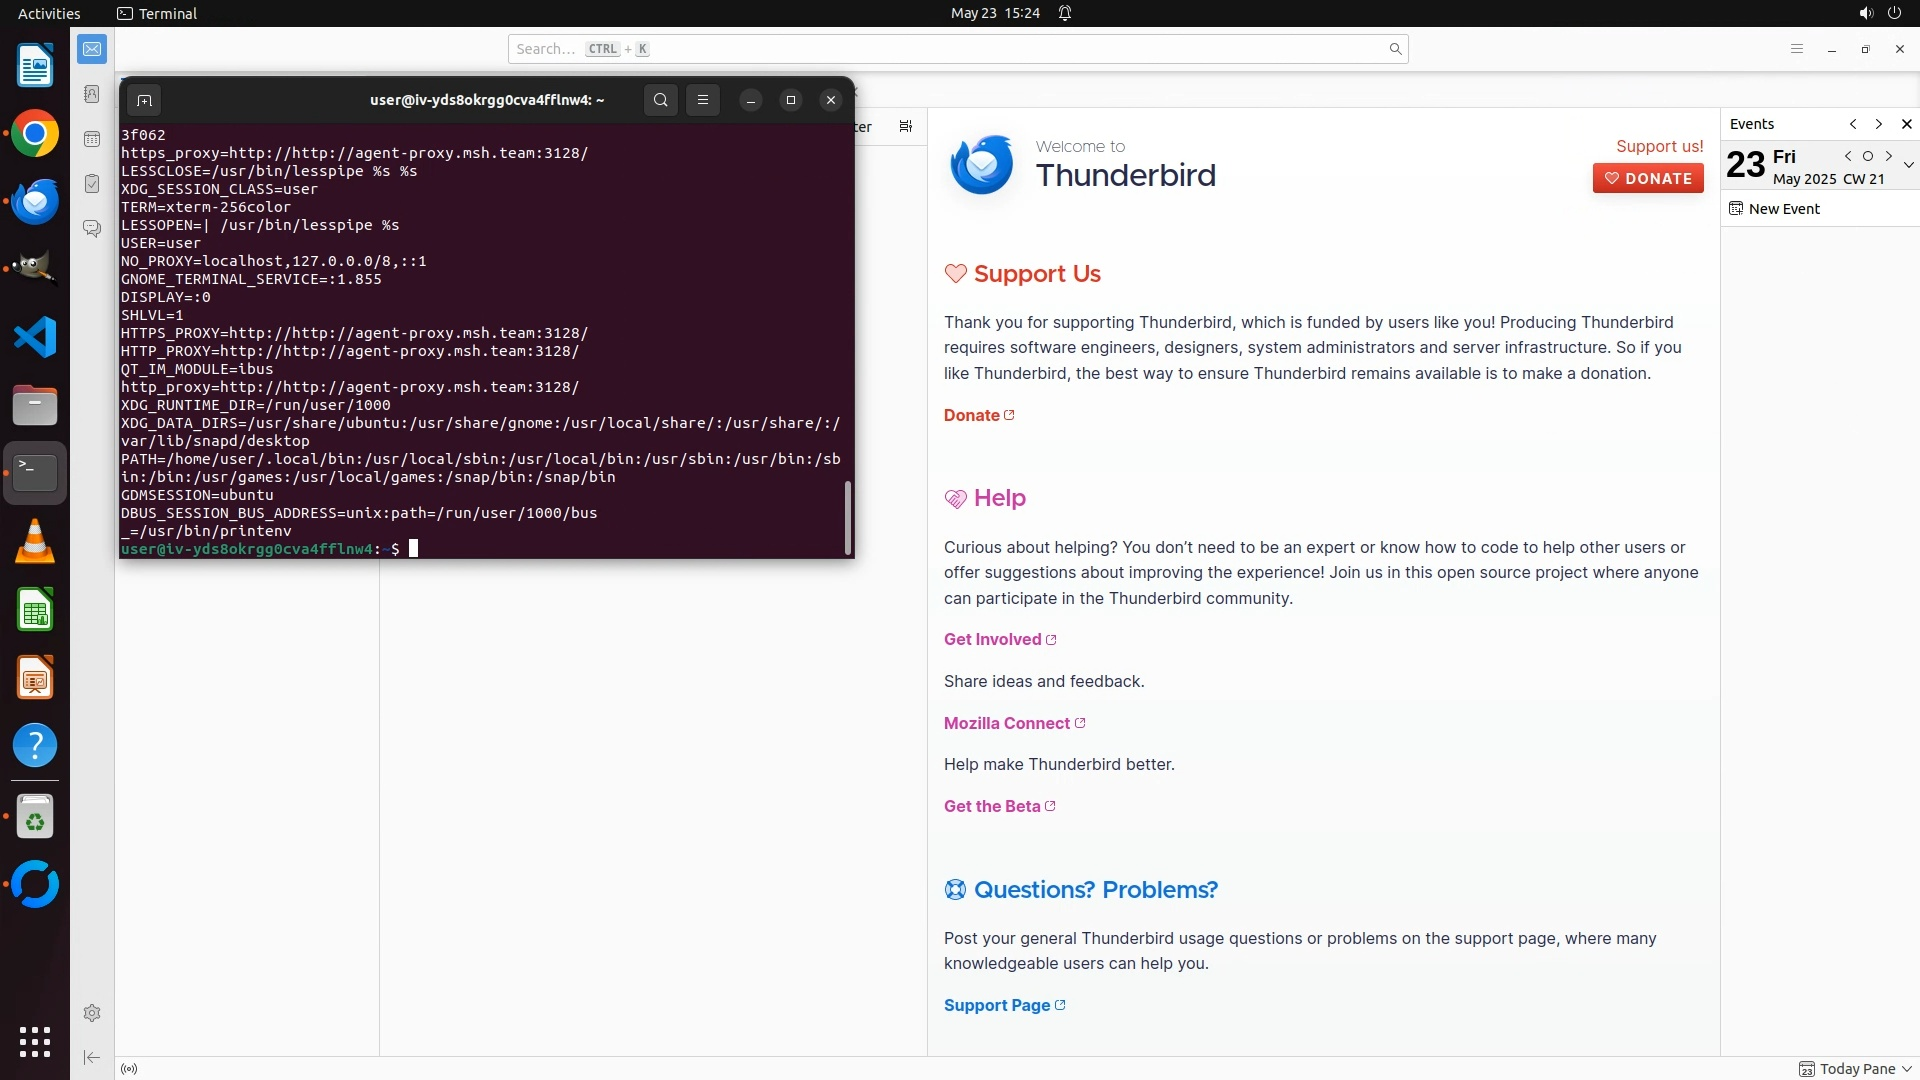The image size is (1920, 1080).
Task: Open Thunderbird settings gear icon
Action: (92, 1013)
